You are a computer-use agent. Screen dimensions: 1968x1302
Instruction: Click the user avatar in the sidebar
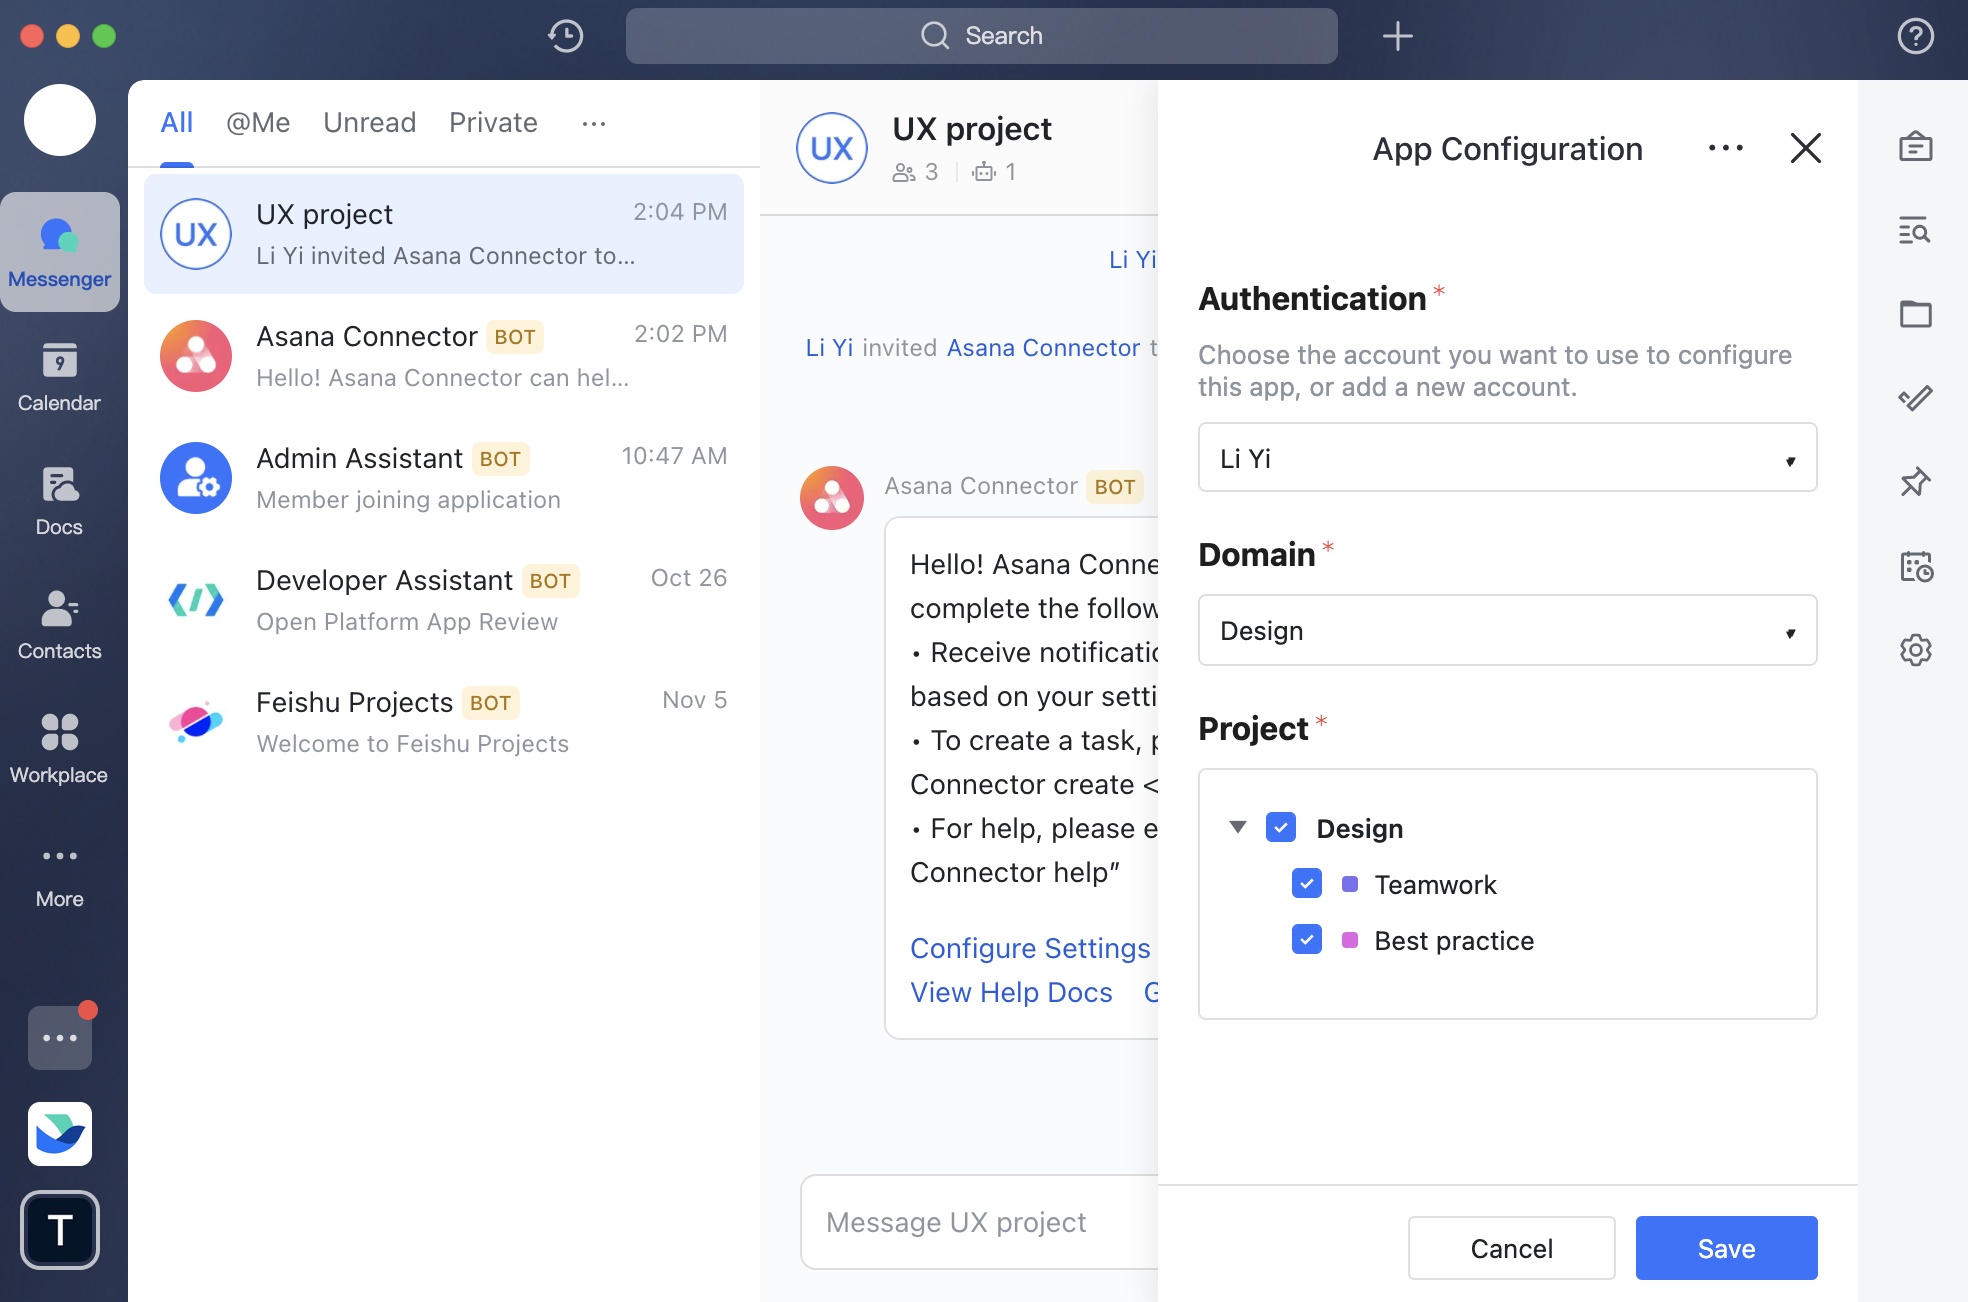coord(60,120)
